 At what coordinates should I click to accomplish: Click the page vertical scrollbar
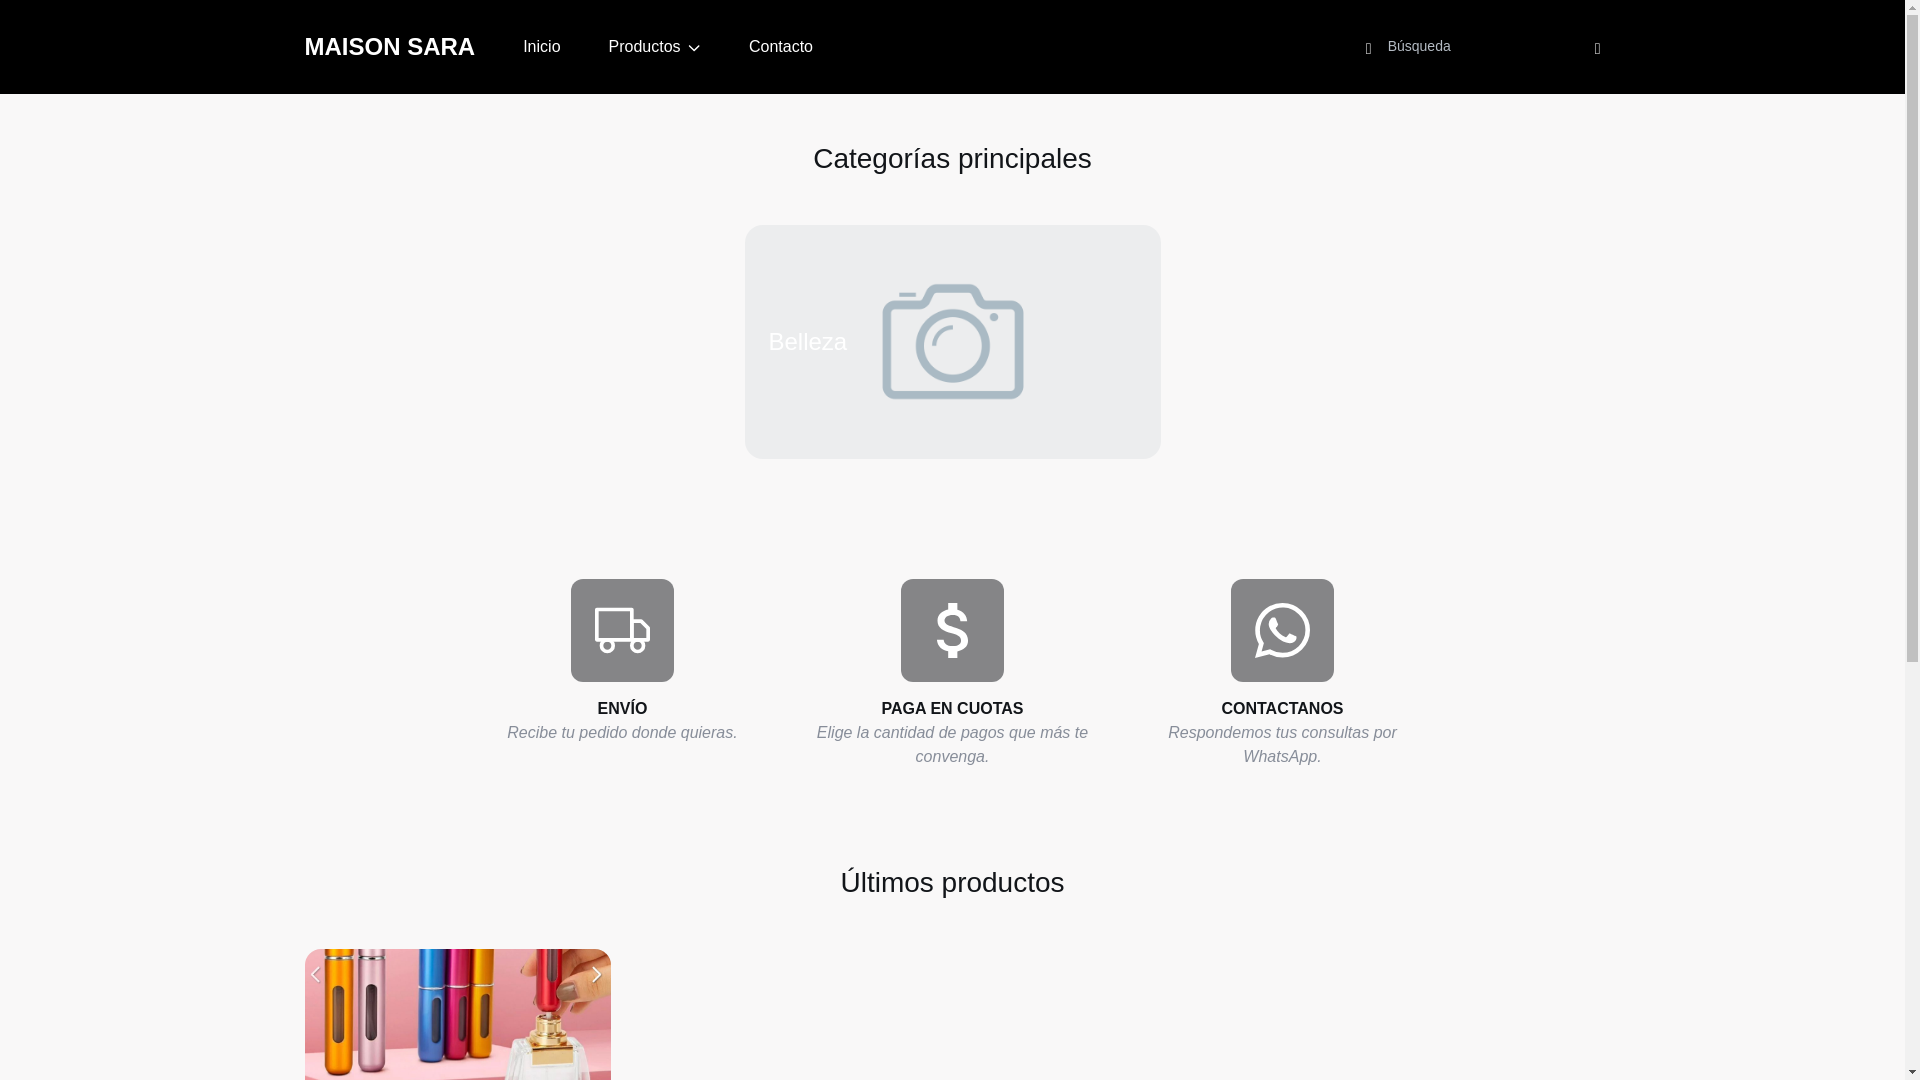[1912, 540]
